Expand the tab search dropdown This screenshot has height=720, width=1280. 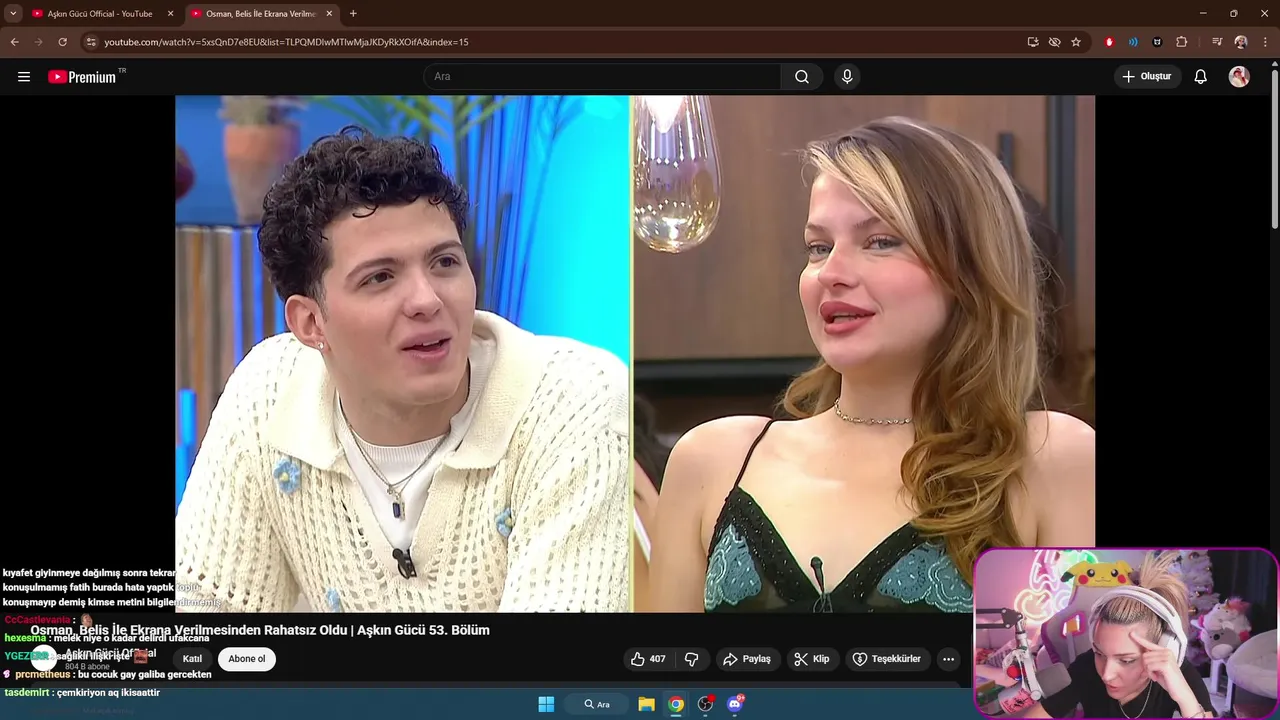point(13,14)
